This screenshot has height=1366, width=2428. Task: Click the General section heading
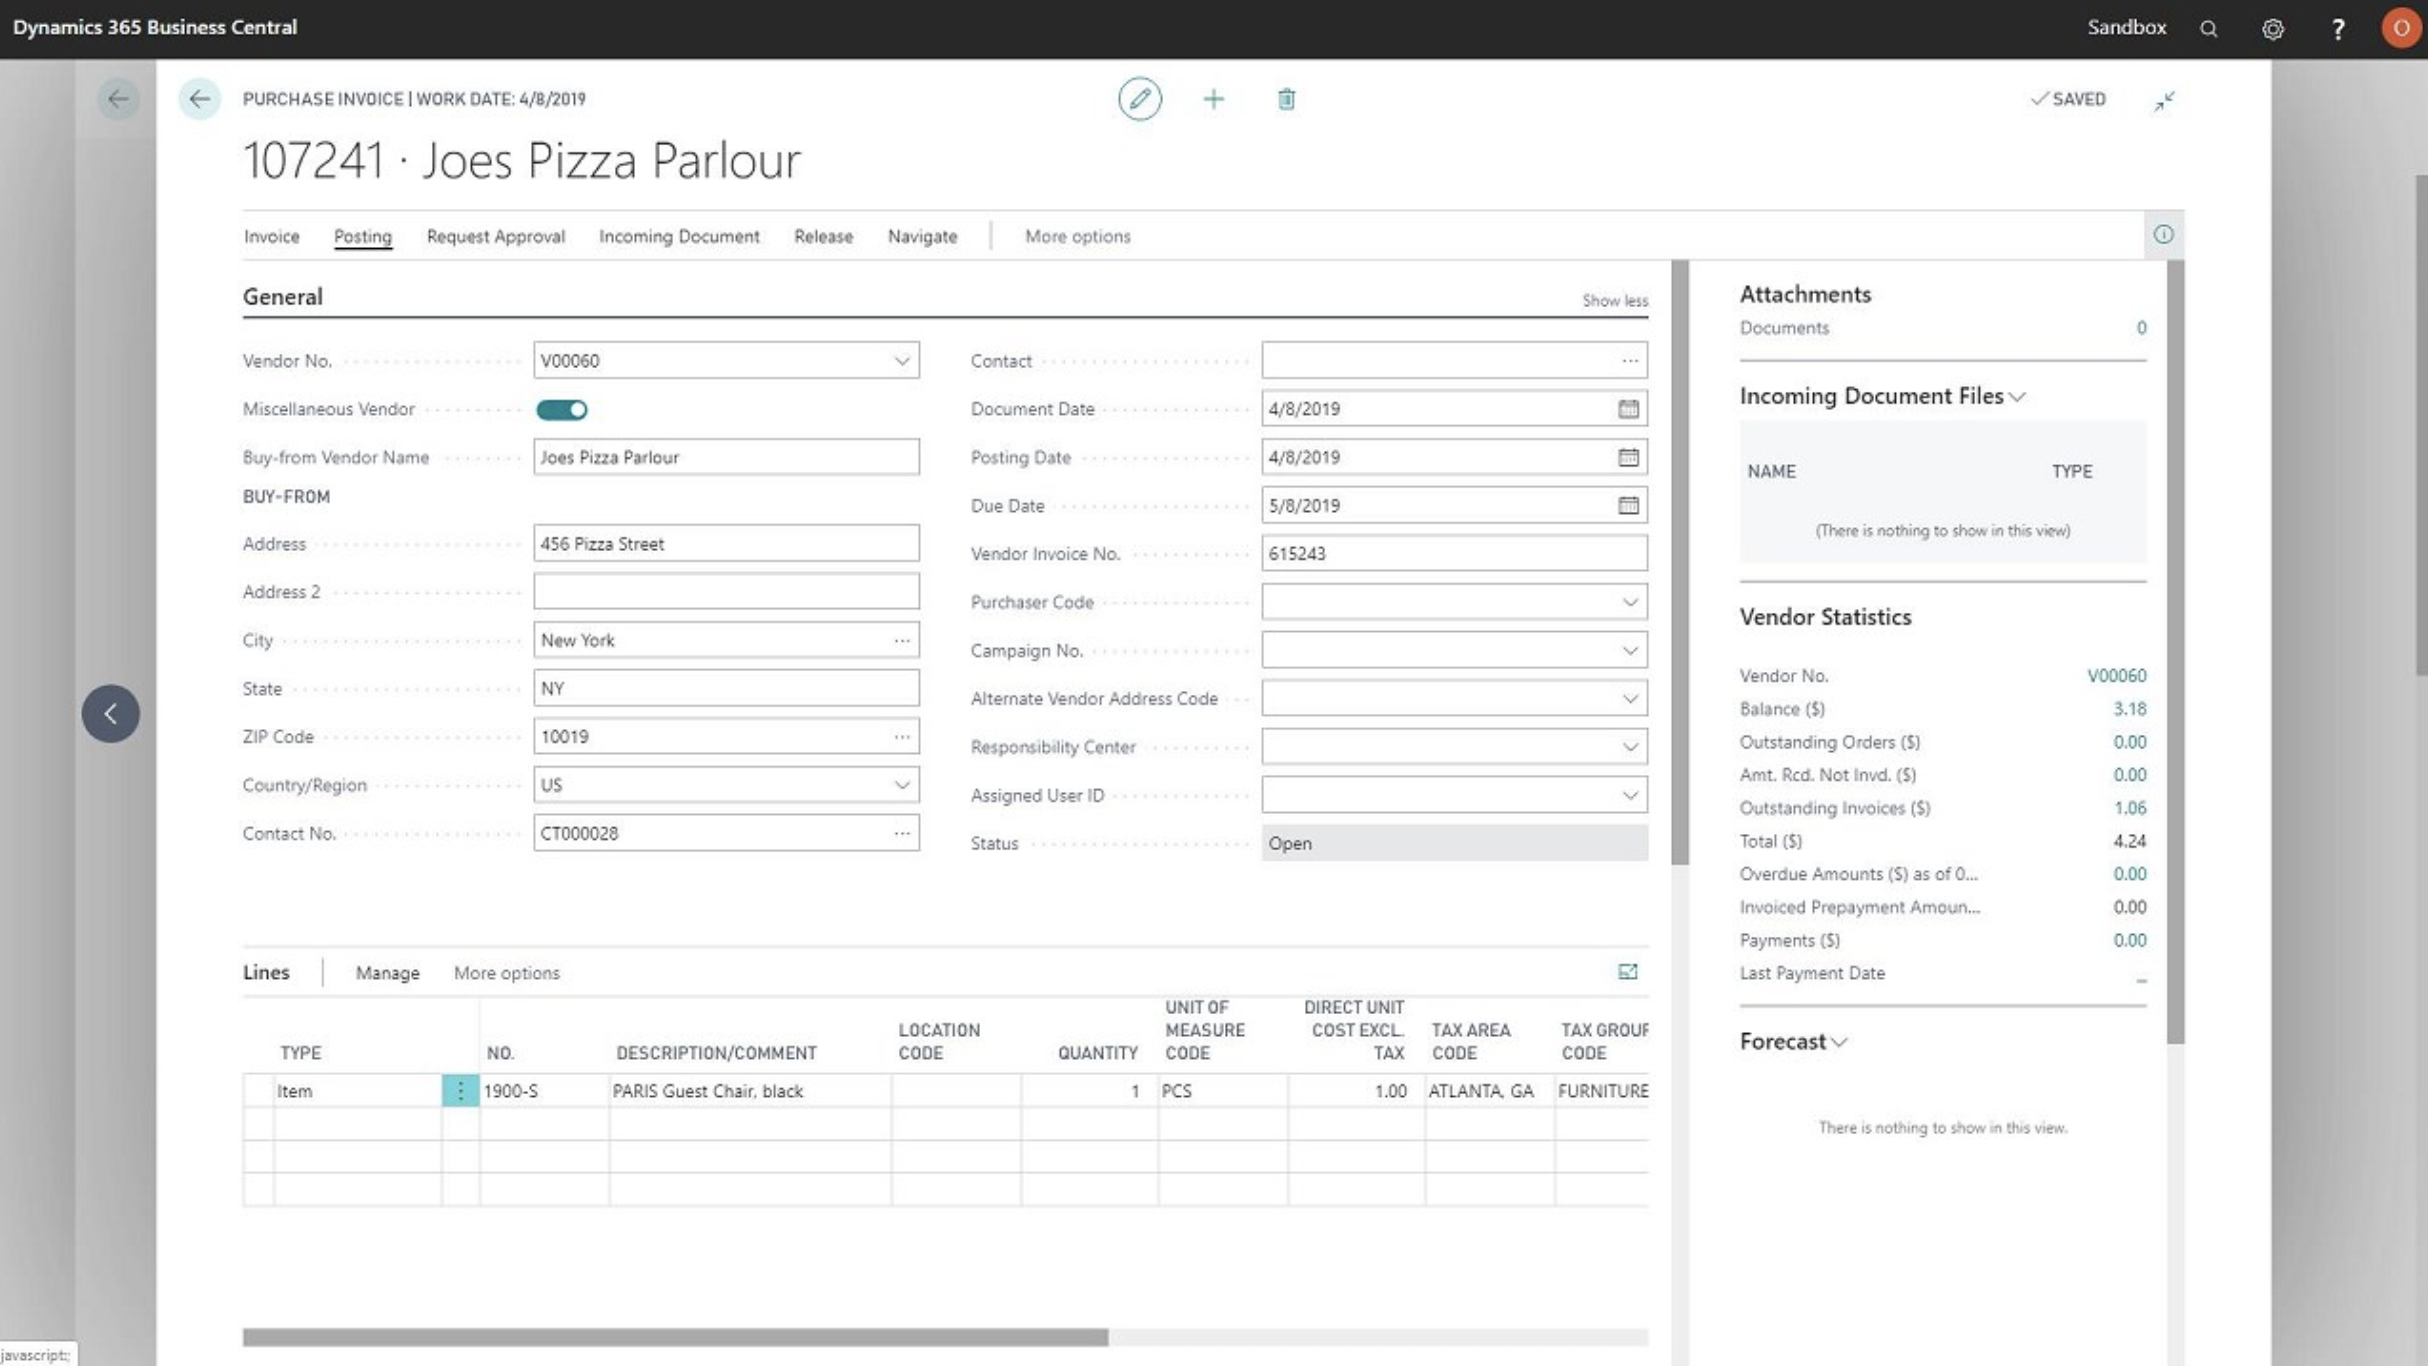coord(283,297)
